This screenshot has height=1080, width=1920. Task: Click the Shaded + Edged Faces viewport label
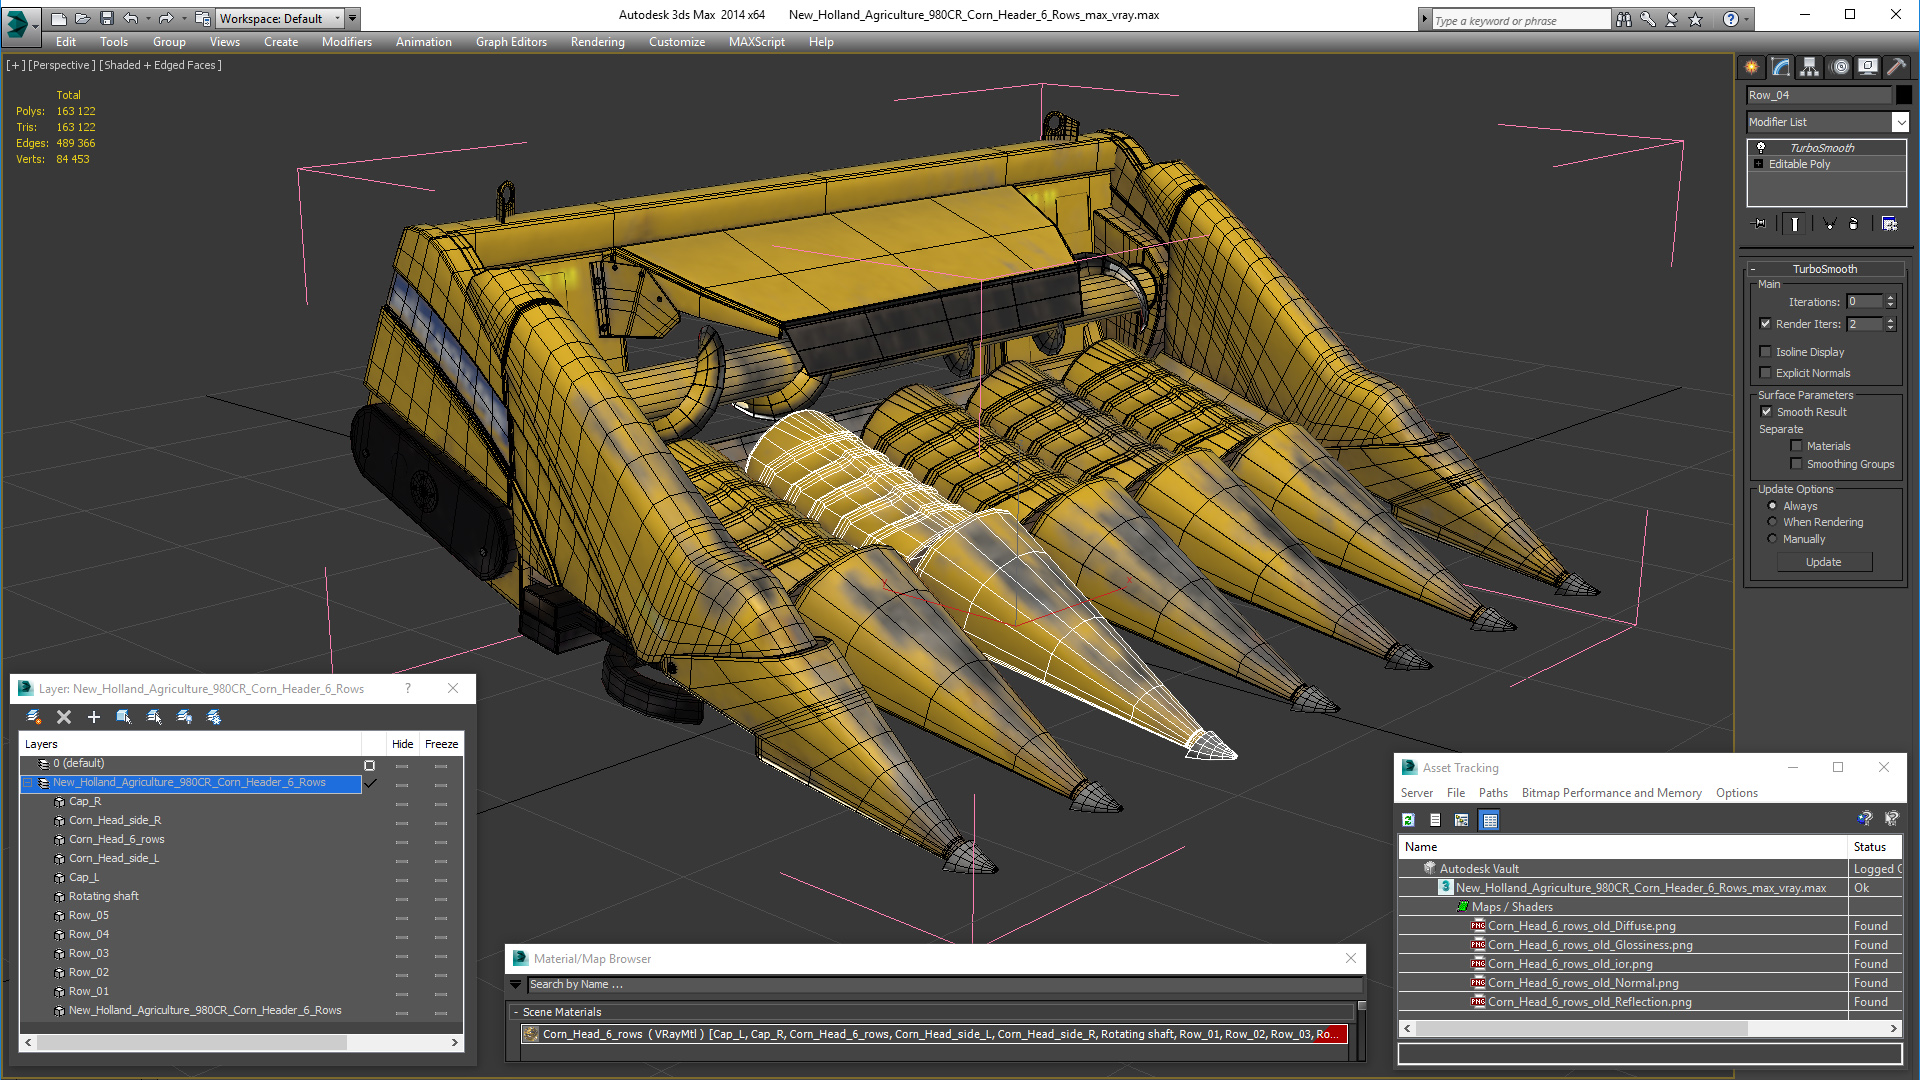pos(160,65)
